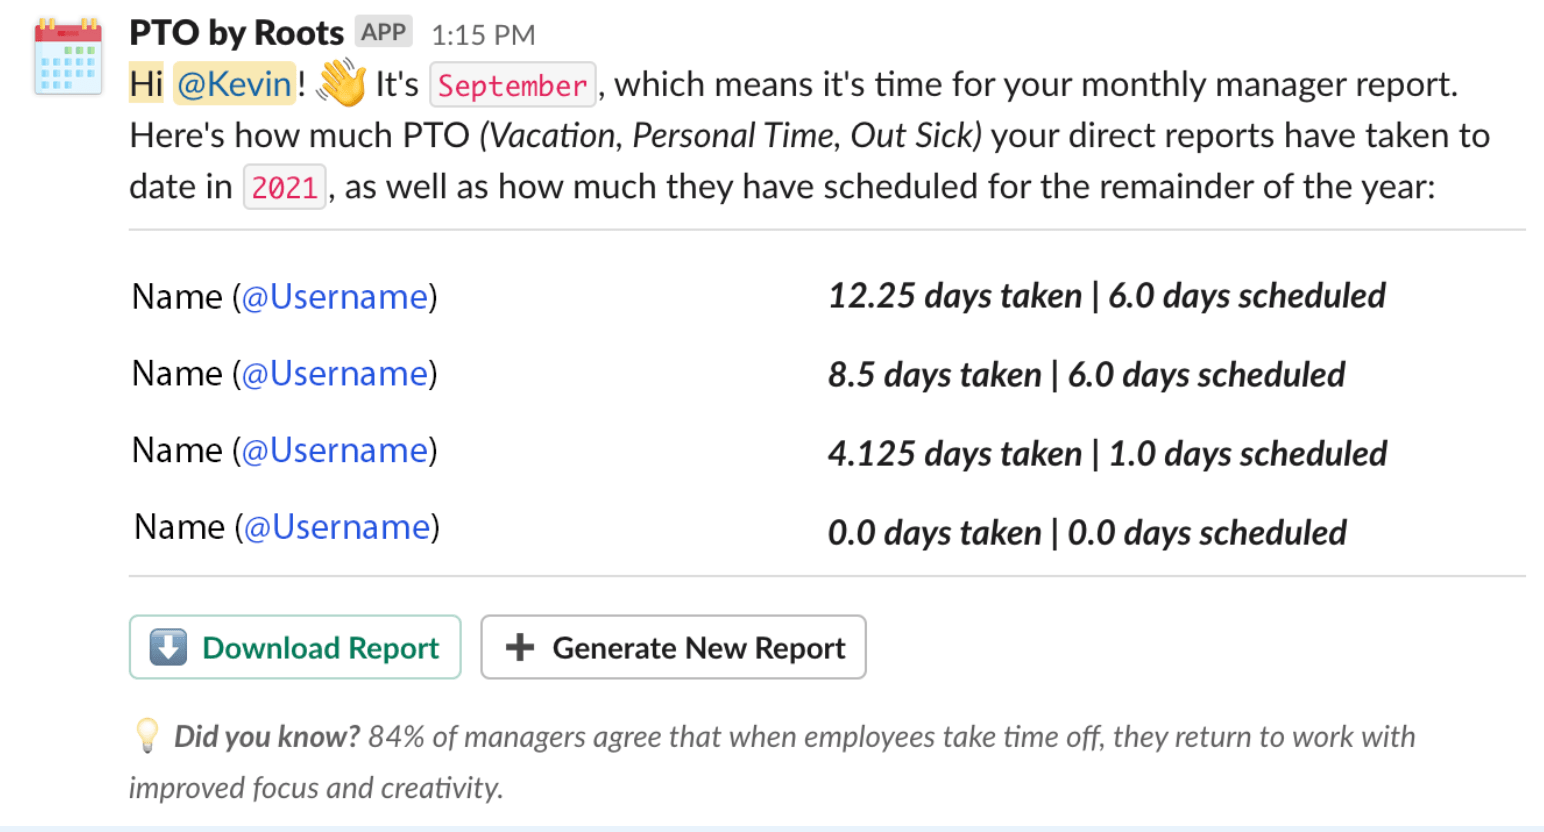The image size is (1544, 832).
Task: Click the Generate New Report button
Action: (x=673, y=647)
